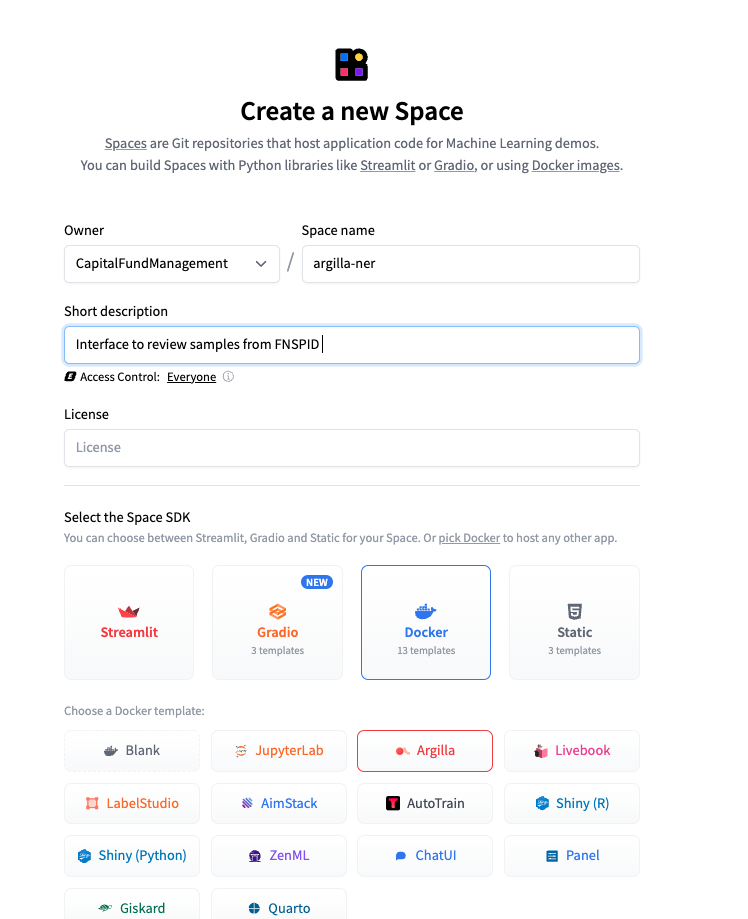Change the Argilla template selection to Blank
Viewport: 748px width, 919px height.
pos(131,750)
